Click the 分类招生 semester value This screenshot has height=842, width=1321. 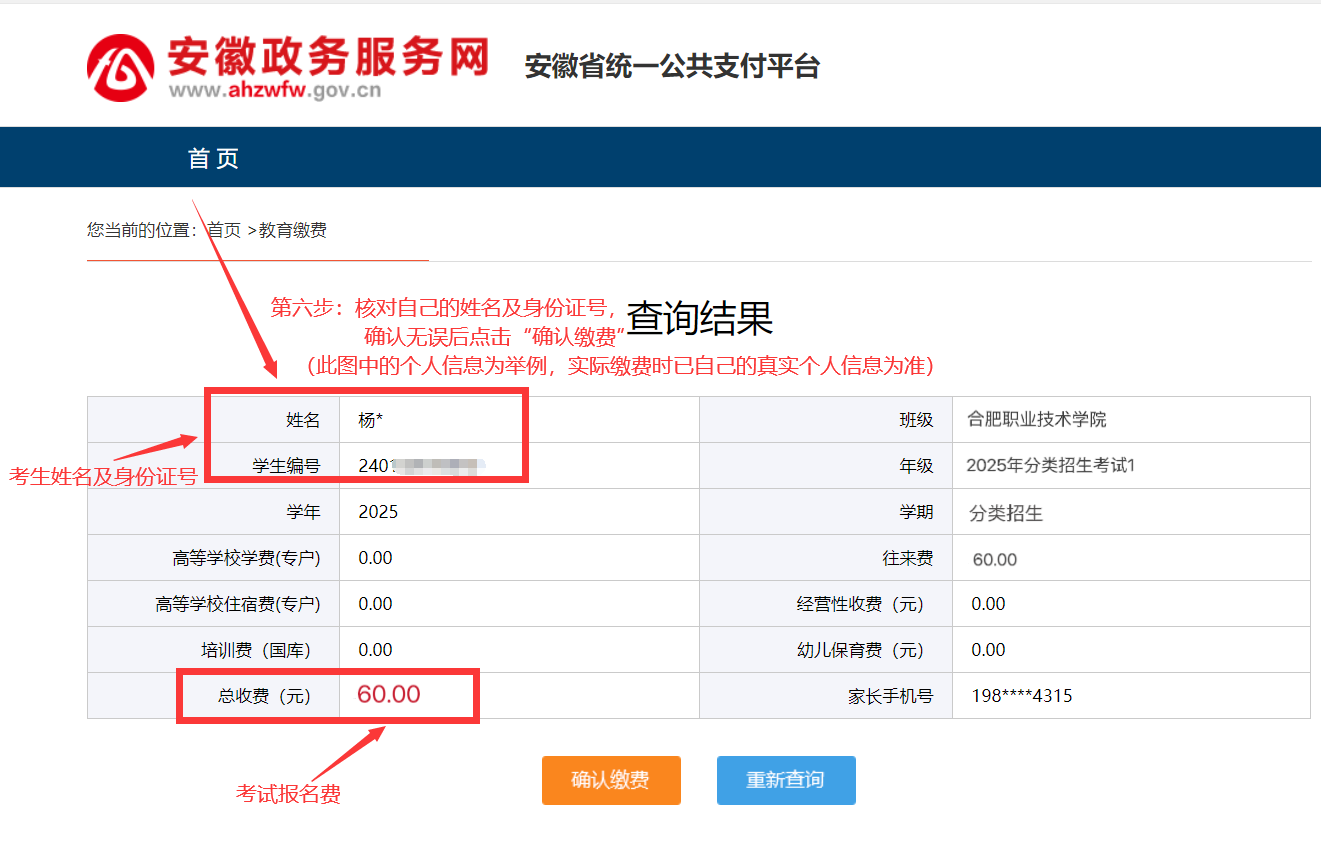tap(1006, 513)
